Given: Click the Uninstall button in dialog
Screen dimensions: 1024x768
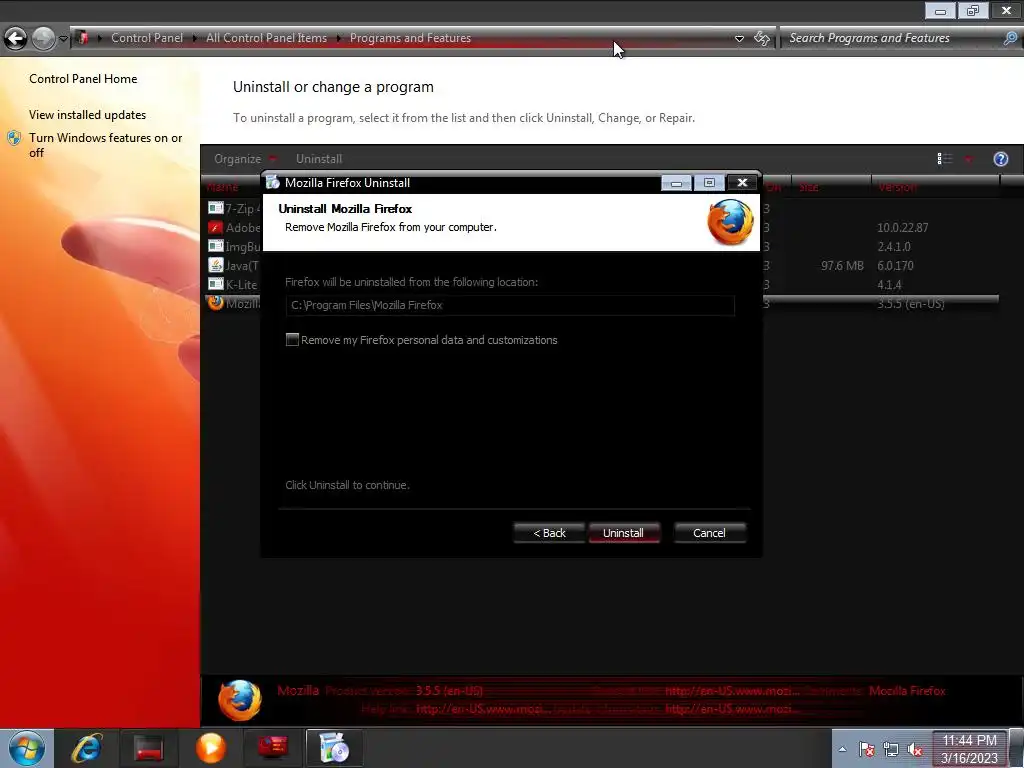Looking at the screenshot, I should coord(624,533).
